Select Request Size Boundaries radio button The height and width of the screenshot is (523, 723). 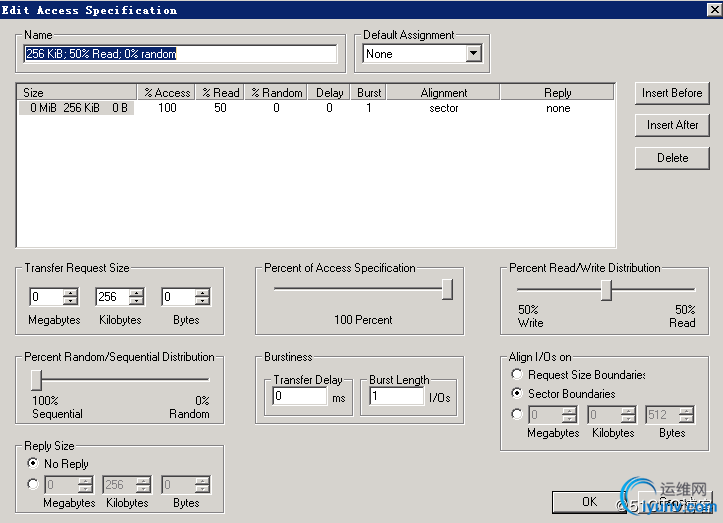(x=516, y=375)
